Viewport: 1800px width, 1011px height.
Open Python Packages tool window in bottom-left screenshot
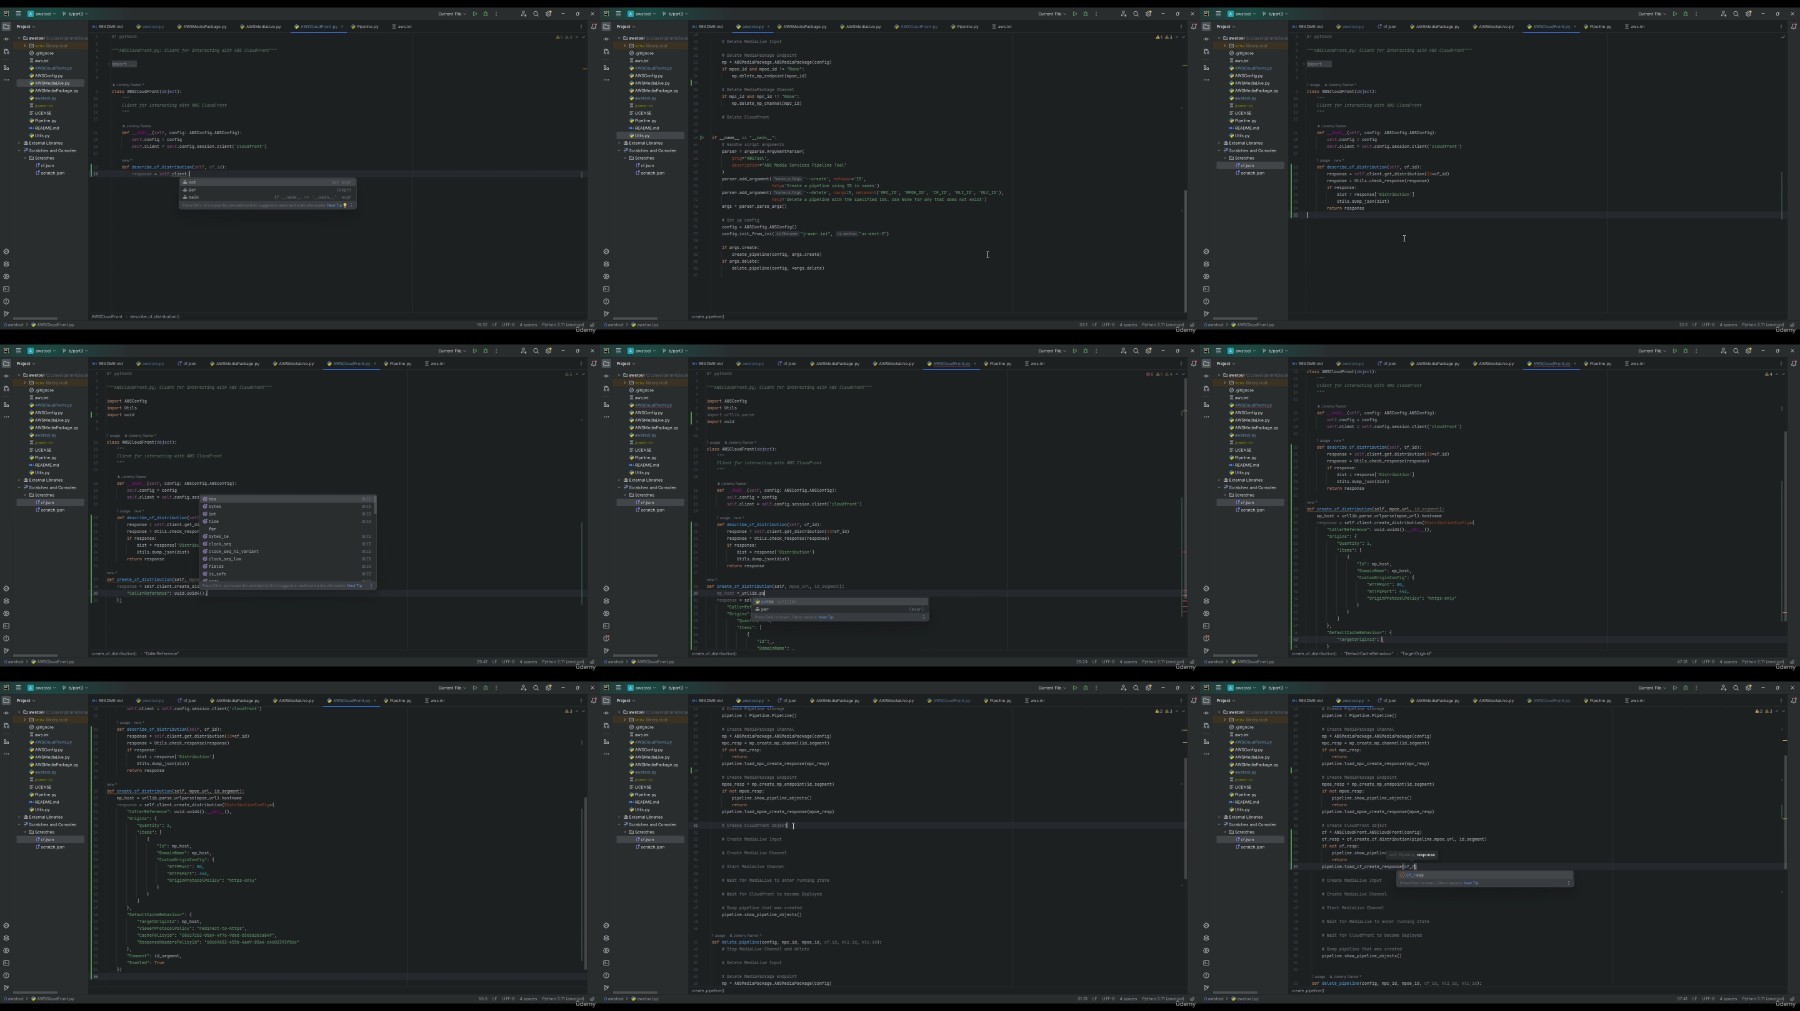(x=6, y=938)
